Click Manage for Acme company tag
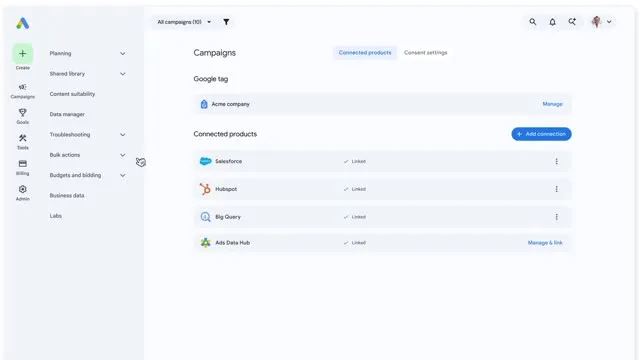 click(x=552, y=104)
